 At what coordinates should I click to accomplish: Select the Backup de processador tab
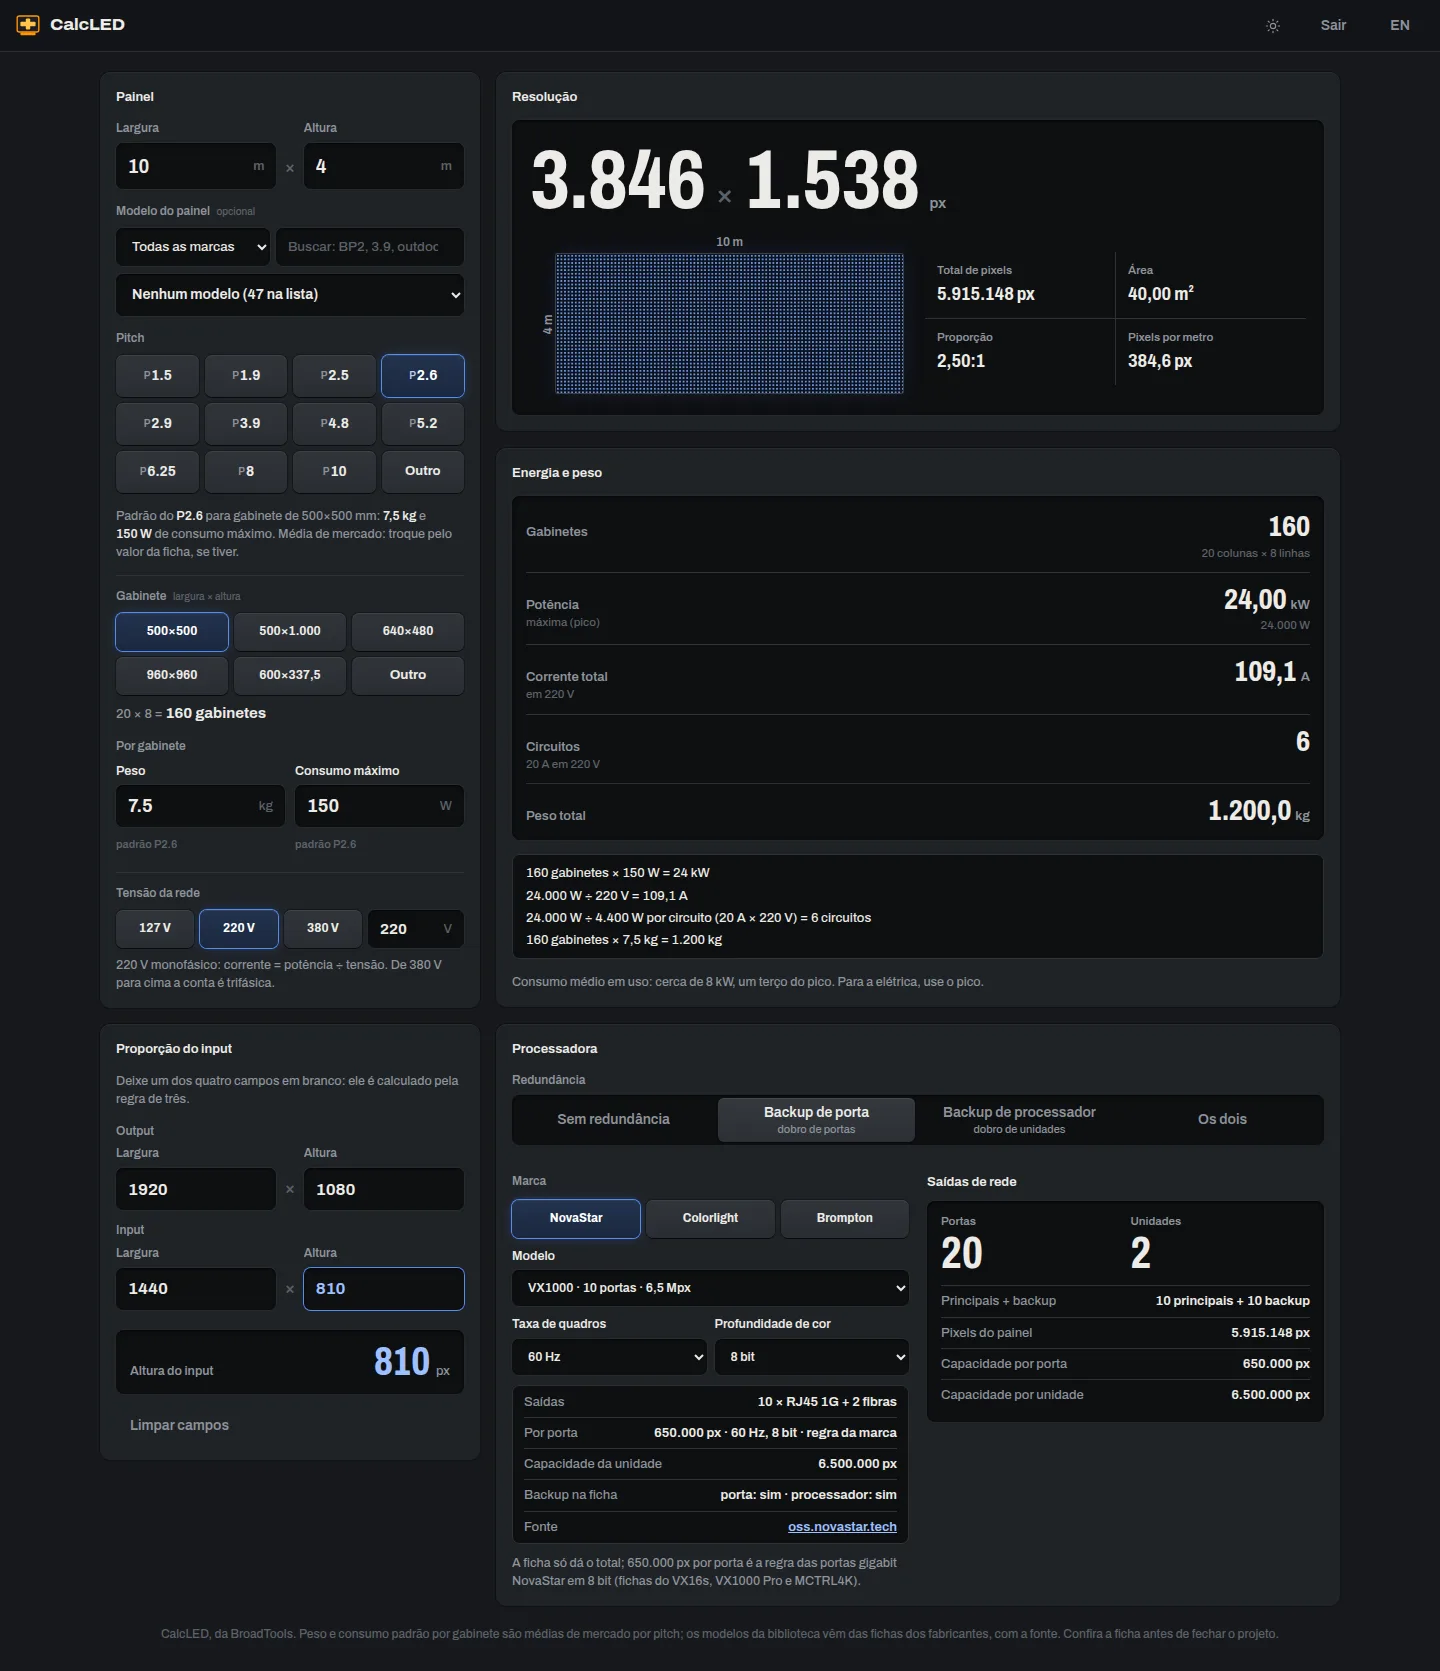pyautogui.click(x=1019, y=1120)
